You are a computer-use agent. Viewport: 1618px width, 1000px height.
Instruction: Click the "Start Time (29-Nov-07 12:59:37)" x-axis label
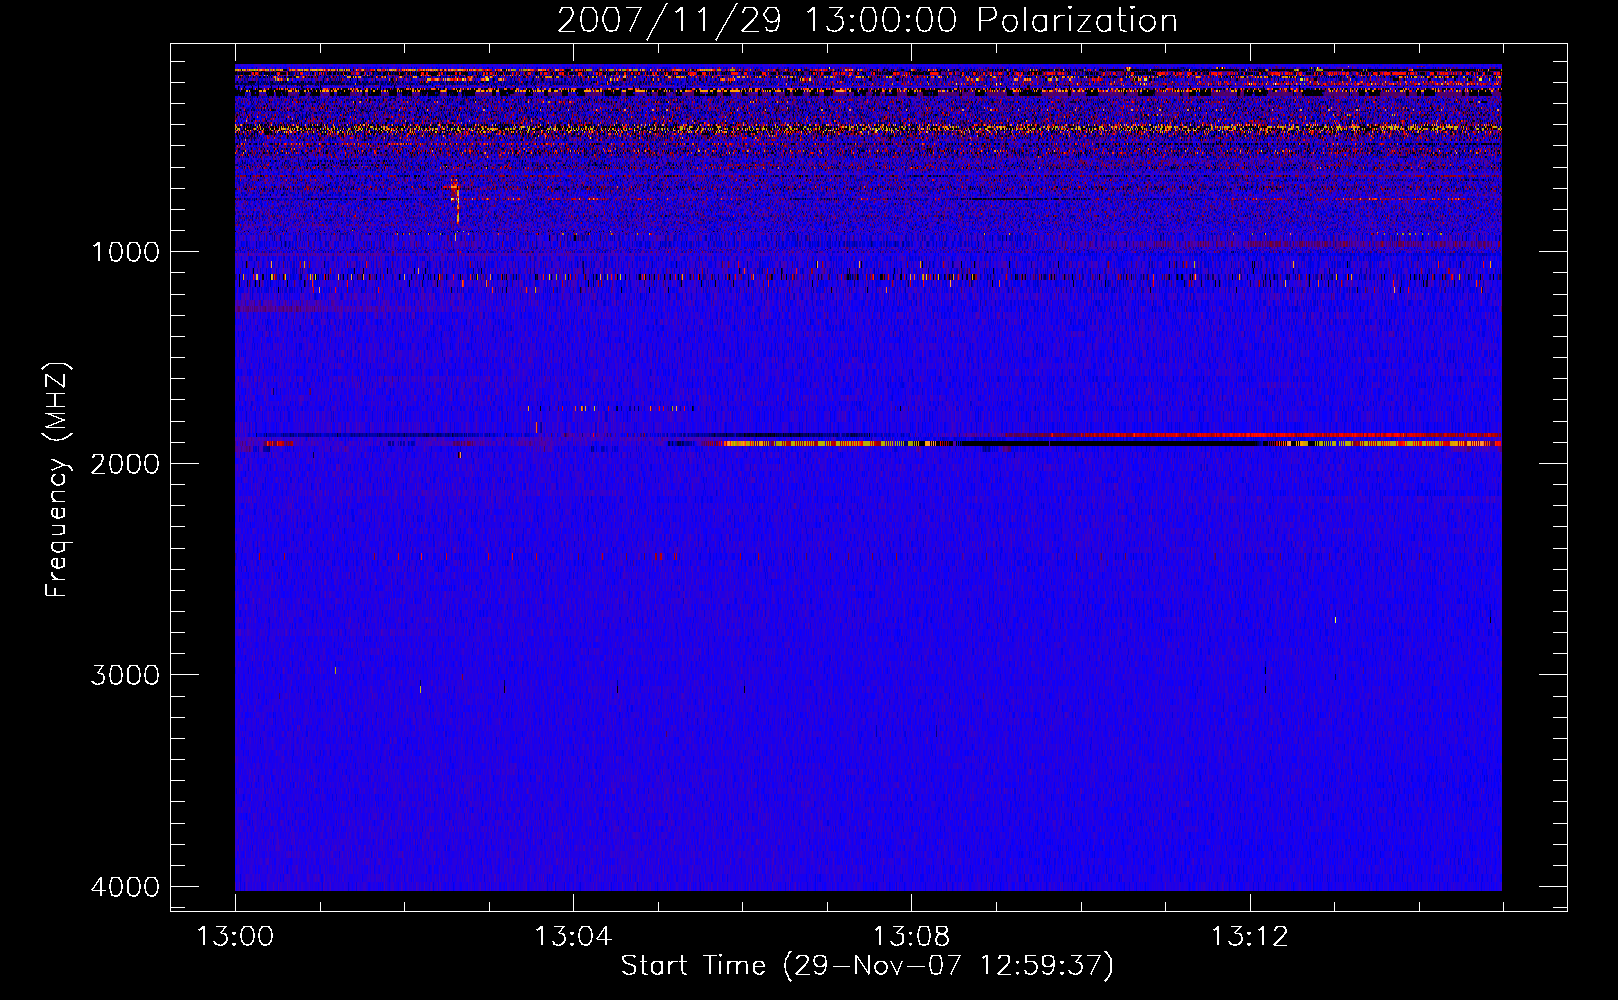[866, 966]
